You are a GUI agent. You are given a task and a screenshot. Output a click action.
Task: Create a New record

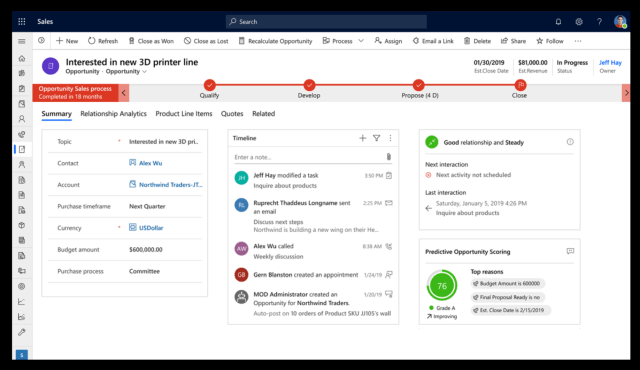point(67,41)
